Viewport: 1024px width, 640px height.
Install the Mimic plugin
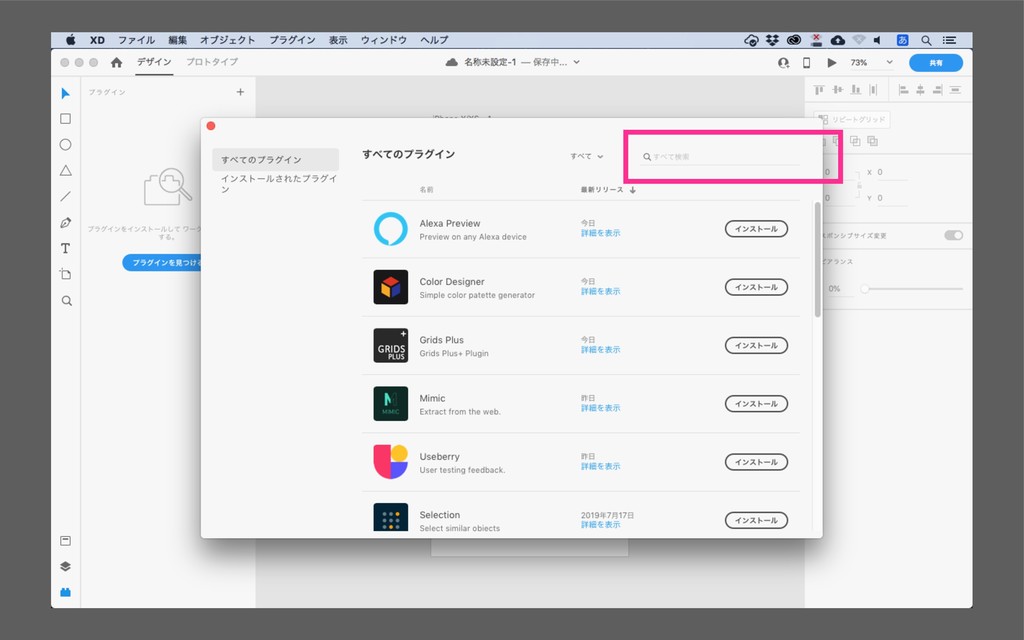[x=756, y=404]
